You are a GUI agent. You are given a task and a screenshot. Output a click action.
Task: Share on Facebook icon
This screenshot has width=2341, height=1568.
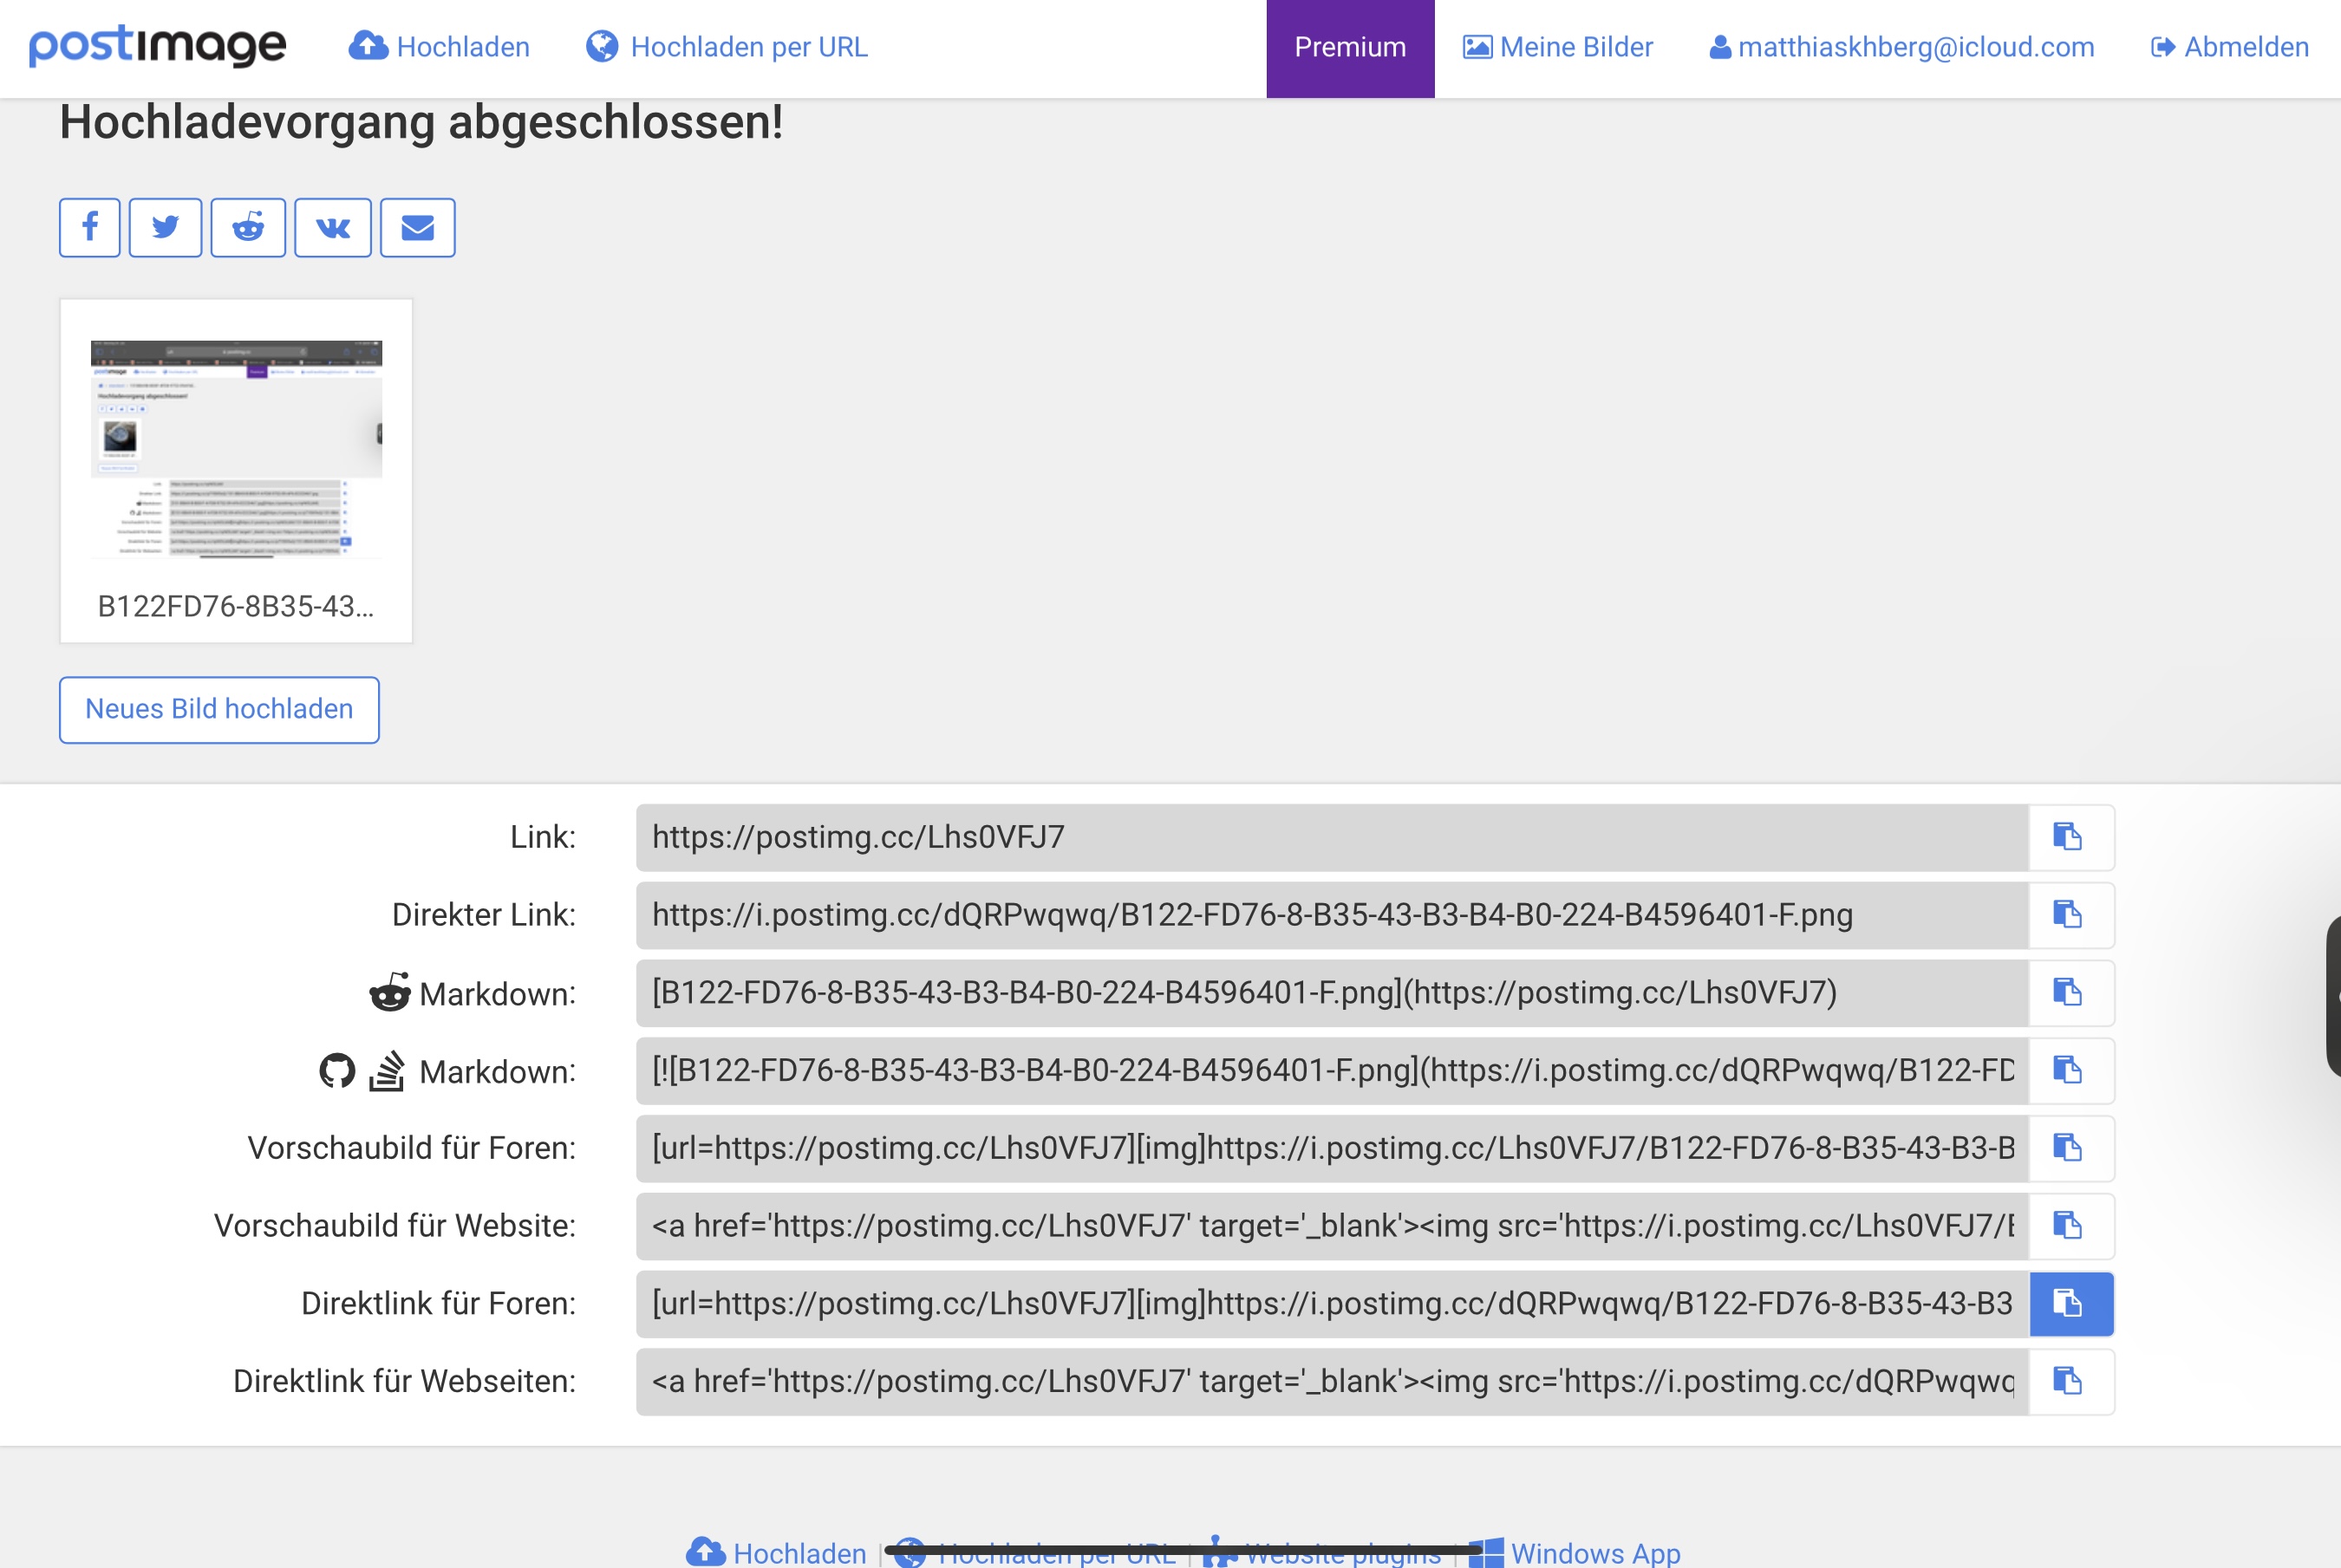tap(90, 228)
